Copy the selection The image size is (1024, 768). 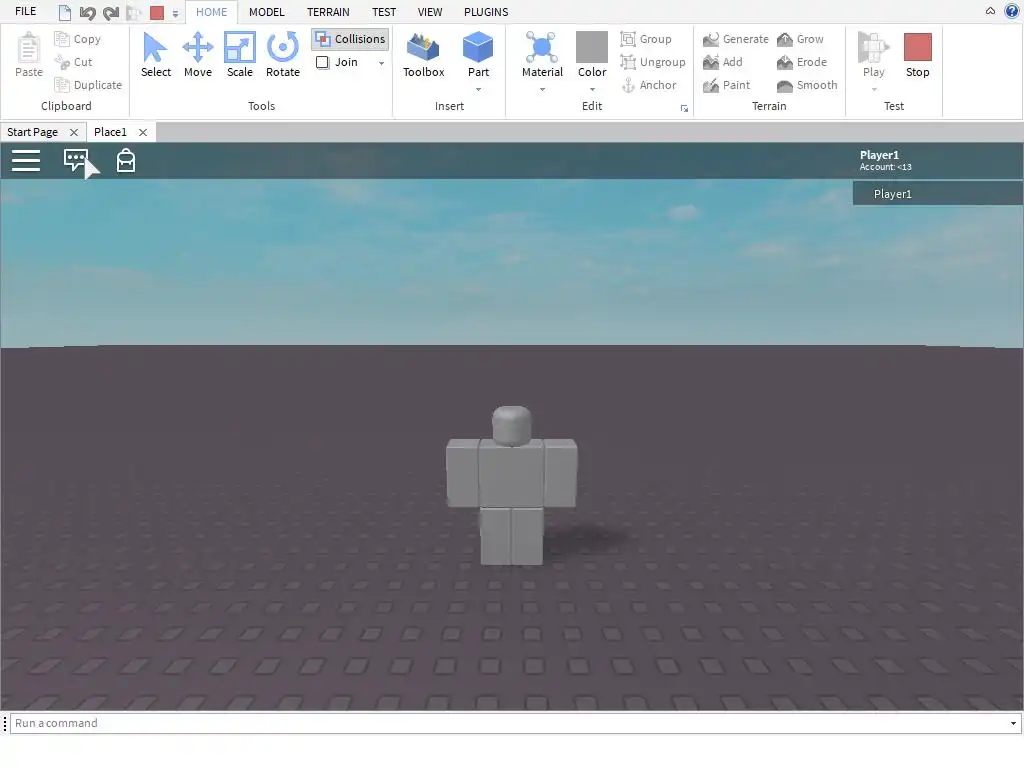pos(78,39)
